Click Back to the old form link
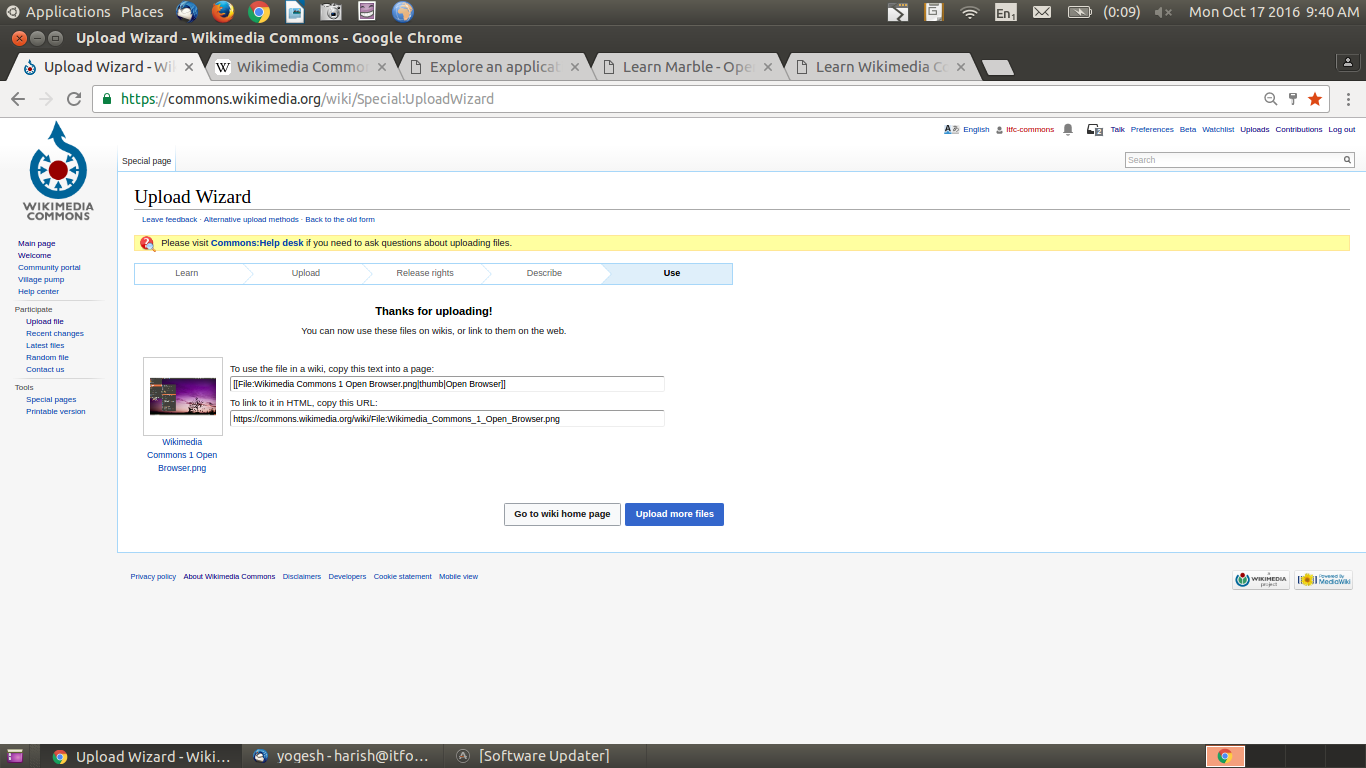This screenshot has width=1366, height=768. point(340,219)
